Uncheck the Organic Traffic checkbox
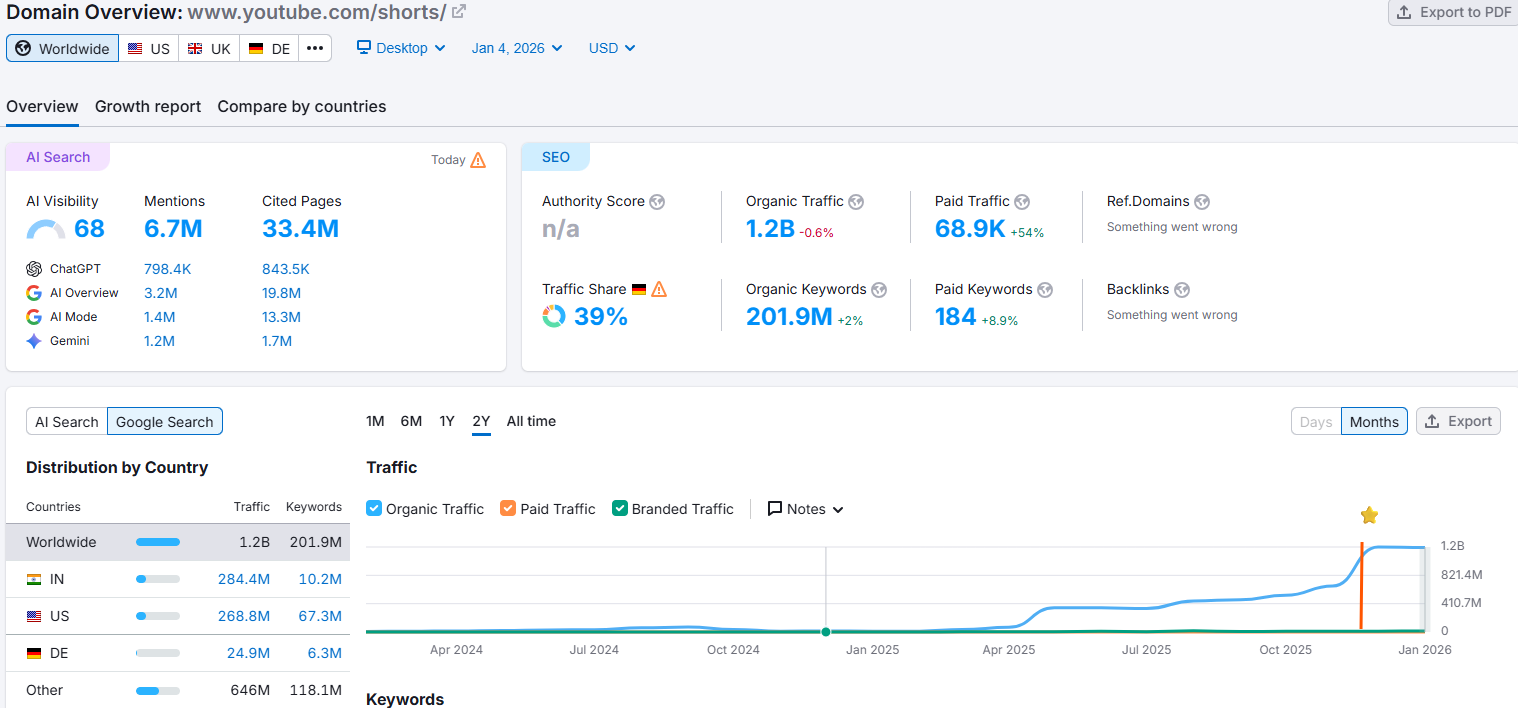The image size is (1518, 708). tap(373, 508)
